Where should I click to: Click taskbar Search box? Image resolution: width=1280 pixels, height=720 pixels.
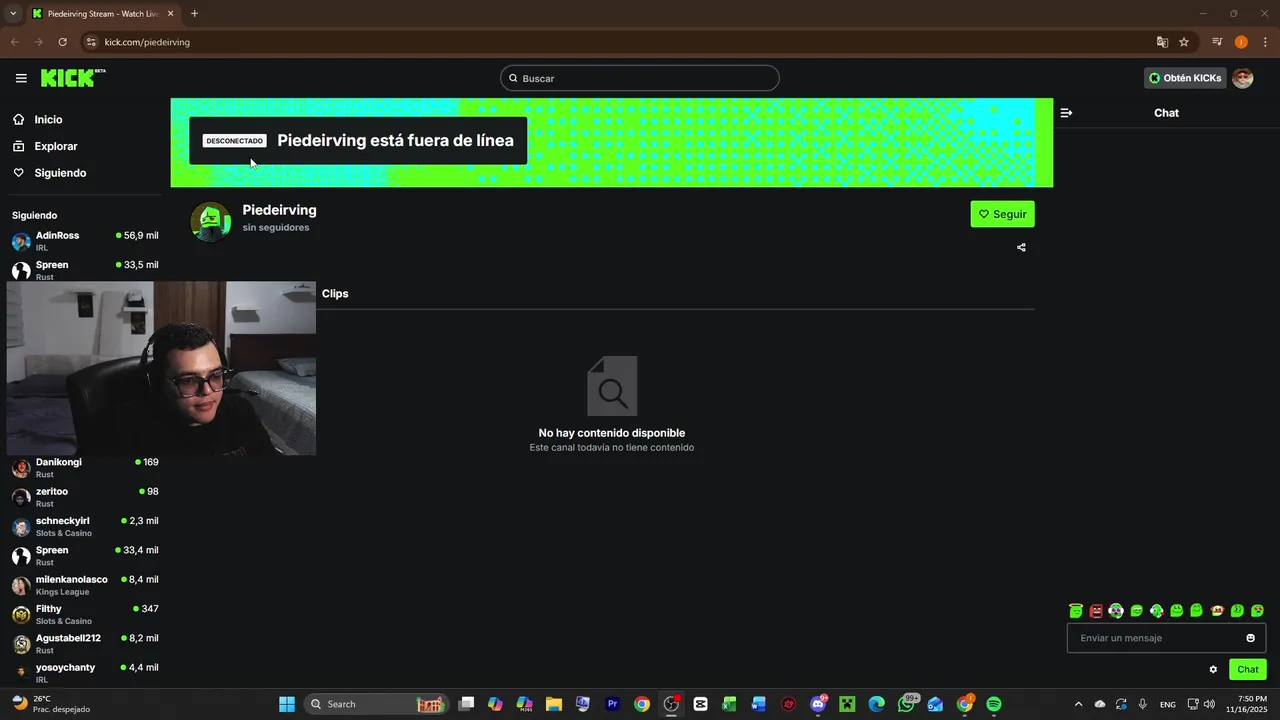pyautogui.click(x=375, y=704)
